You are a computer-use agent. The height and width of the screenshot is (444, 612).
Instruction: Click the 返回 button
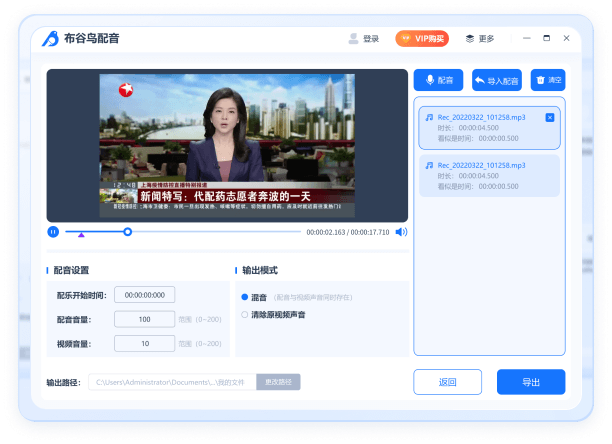[x=447, y=382]
